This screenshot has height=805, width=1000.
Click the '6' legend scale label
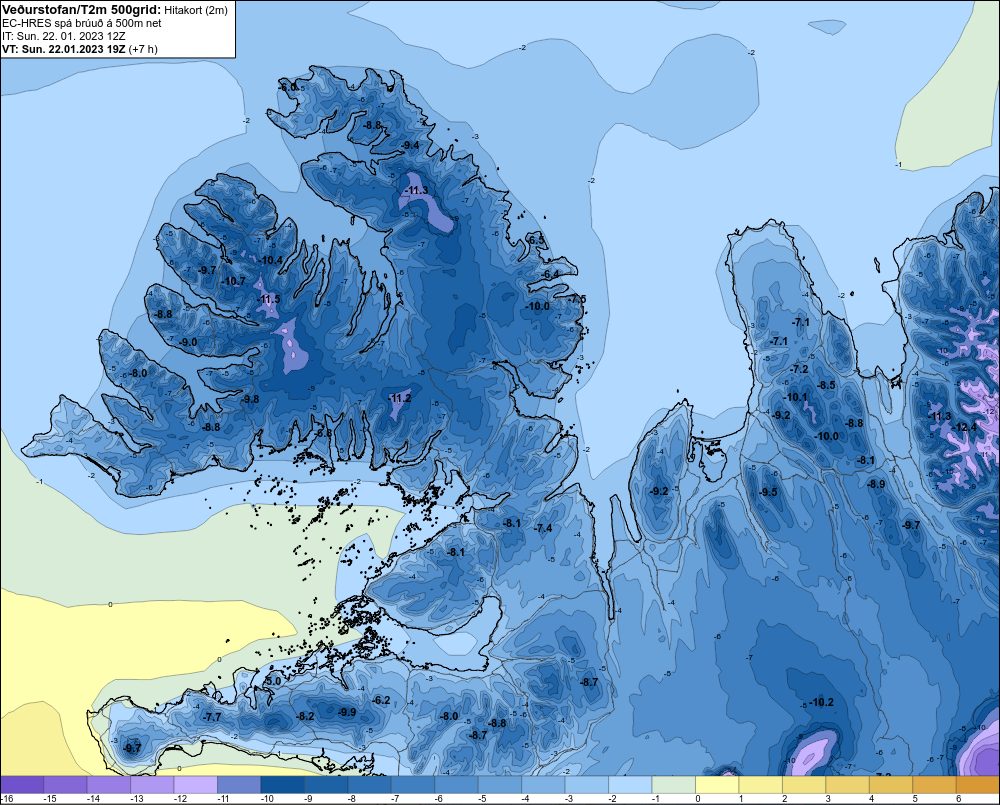[x=958, y=799]
